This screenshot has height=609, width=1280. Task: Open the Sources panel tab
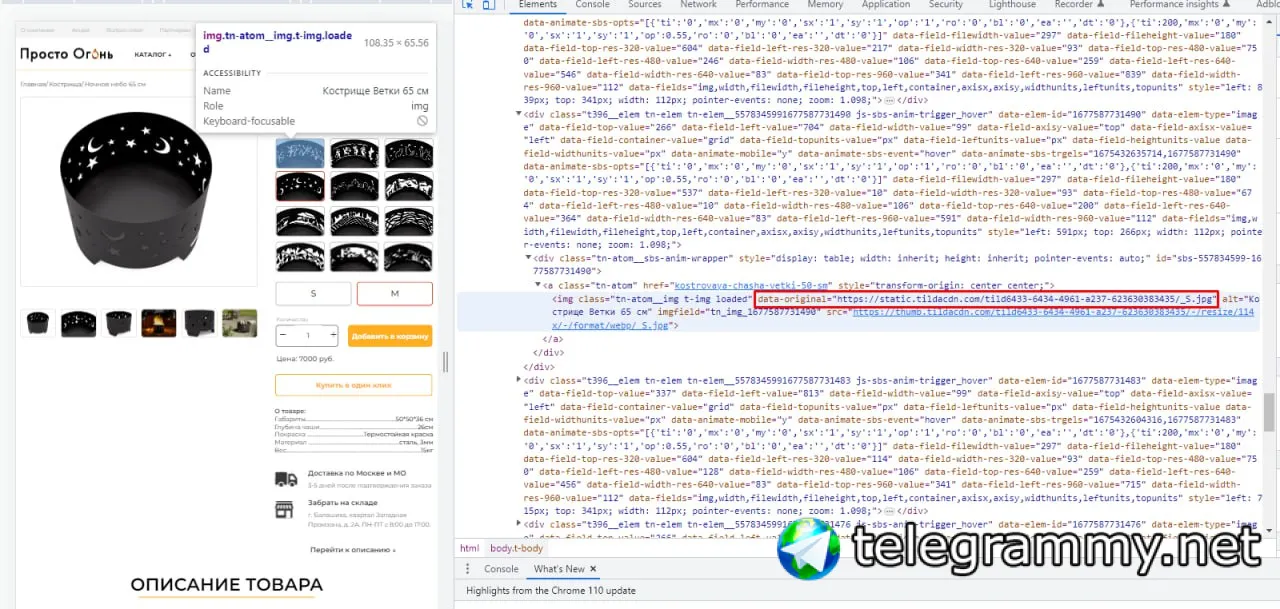(645, 5)
